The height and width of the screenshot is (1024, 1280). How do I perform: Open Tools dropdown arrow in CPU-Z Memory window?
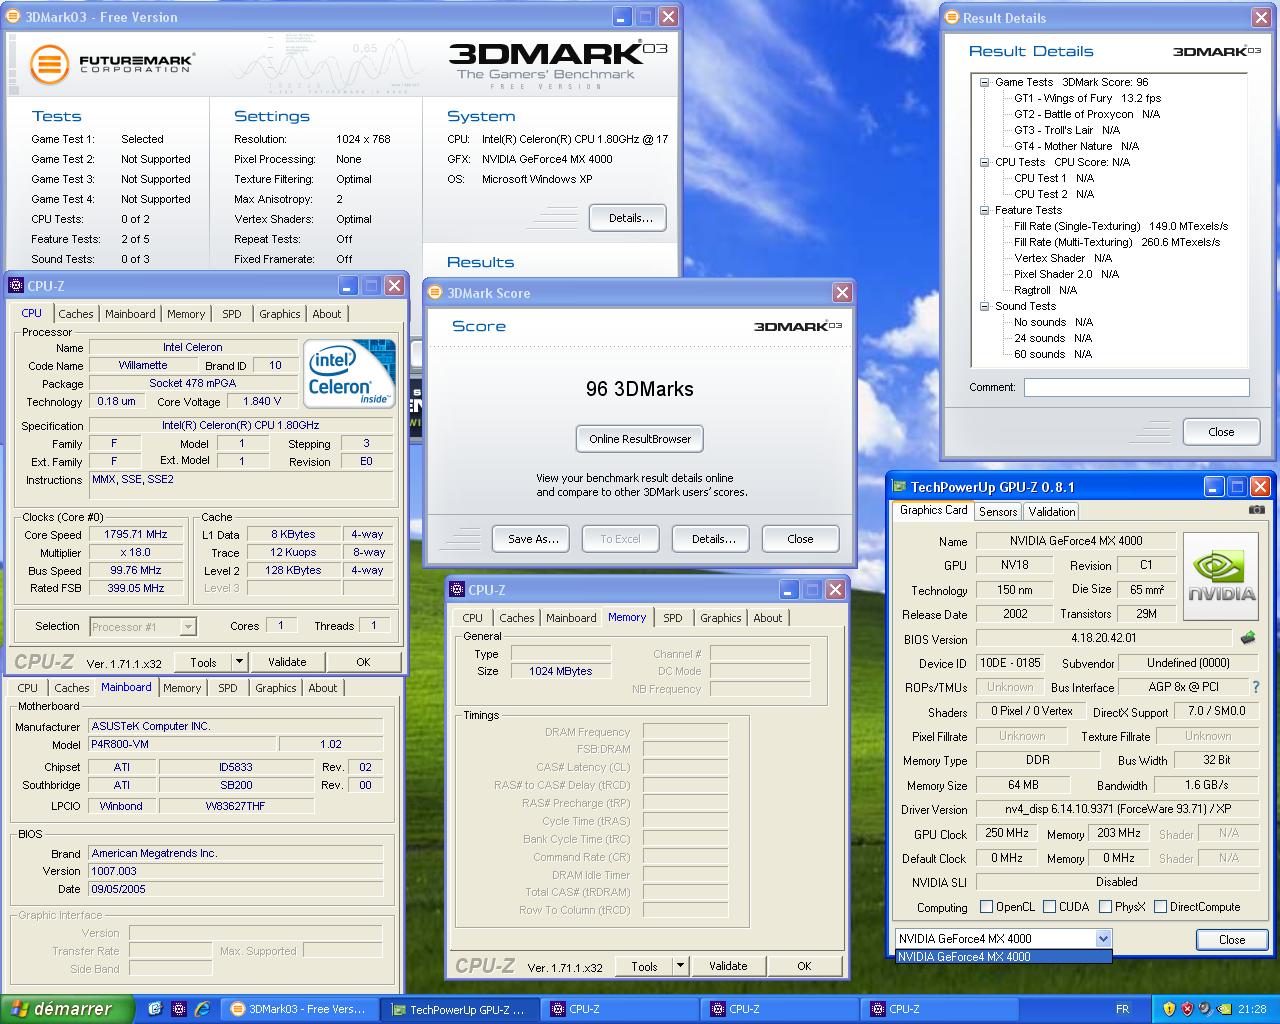pos(680,965)
